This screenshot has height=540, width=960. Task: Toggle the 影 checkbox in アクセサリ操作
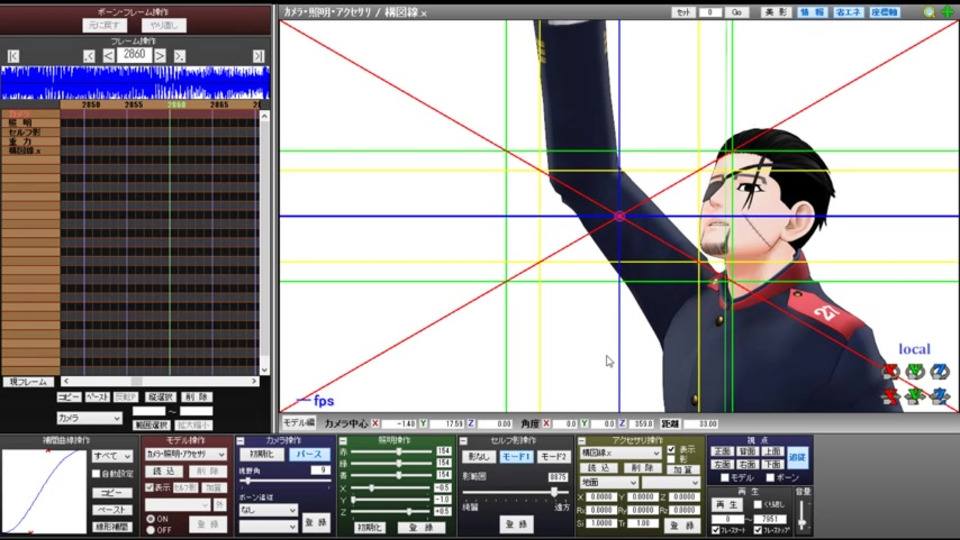tap(672, 459)
